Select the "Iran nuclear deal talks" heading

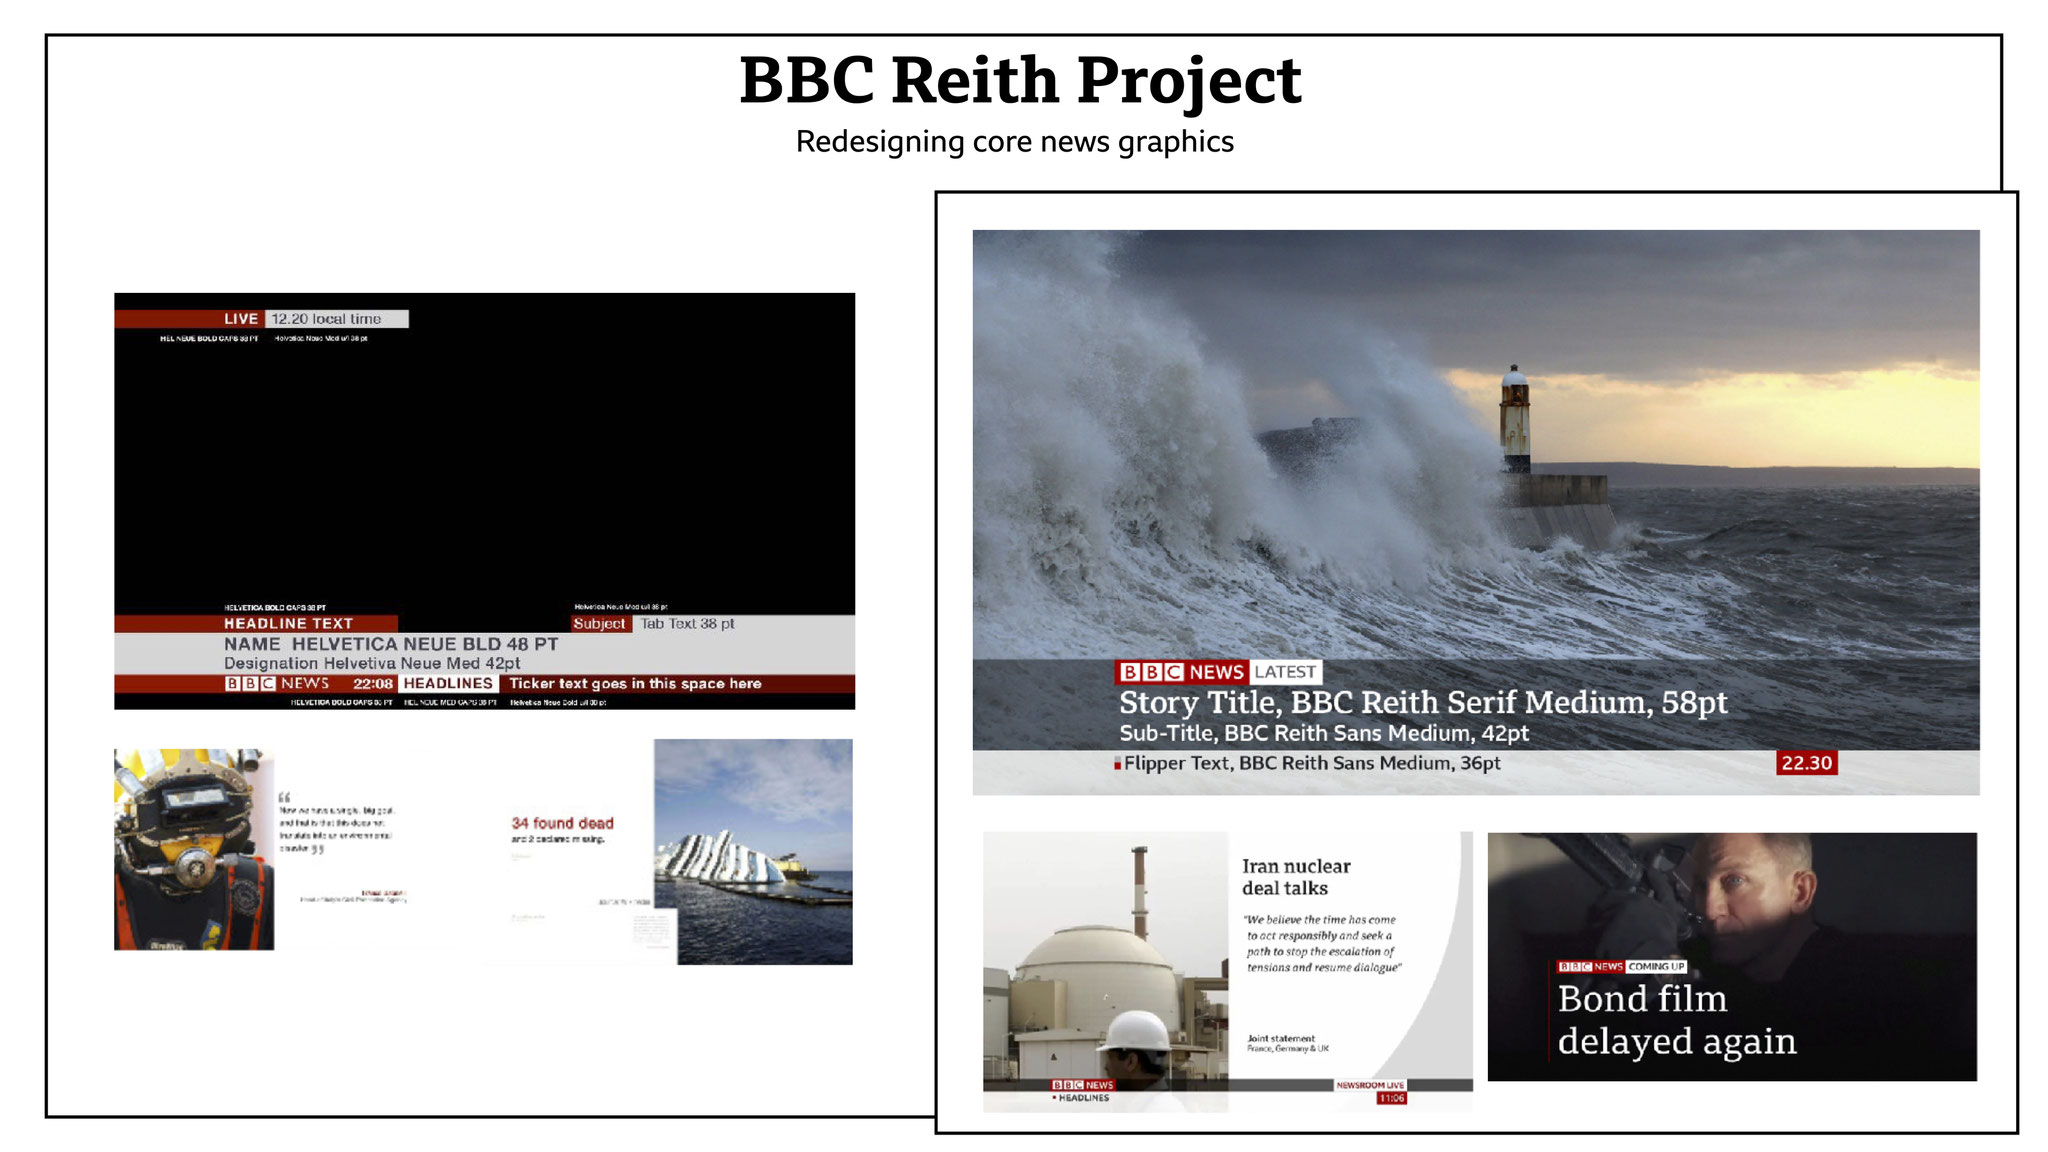pos(1296,877)
